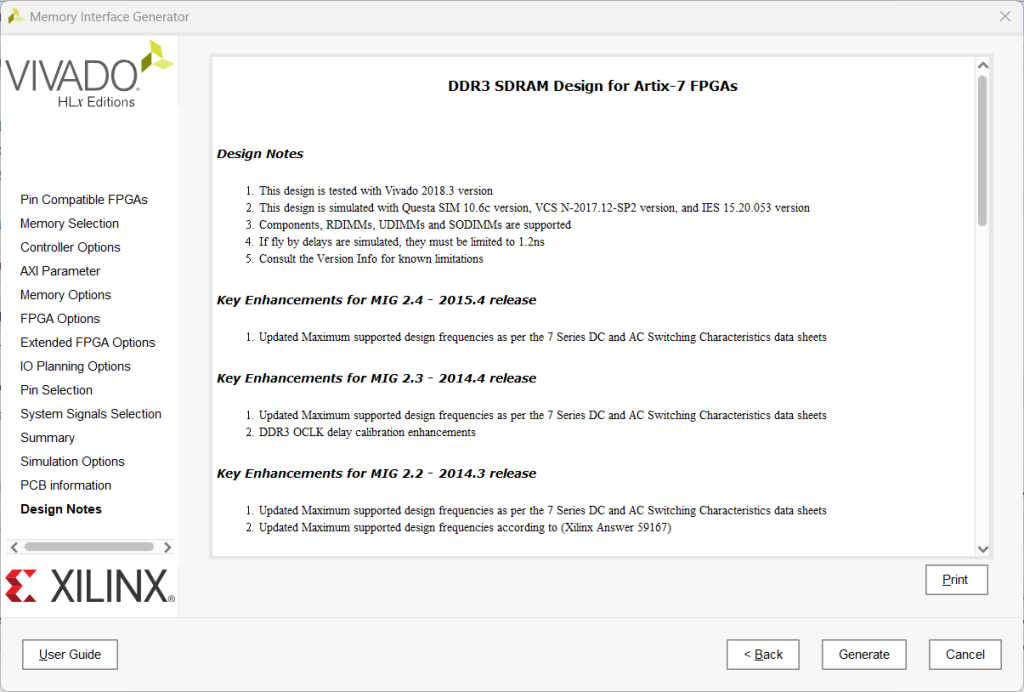Screen dimensions: 1024x692
Task: Click Generate to create the design
Action: 864,655
